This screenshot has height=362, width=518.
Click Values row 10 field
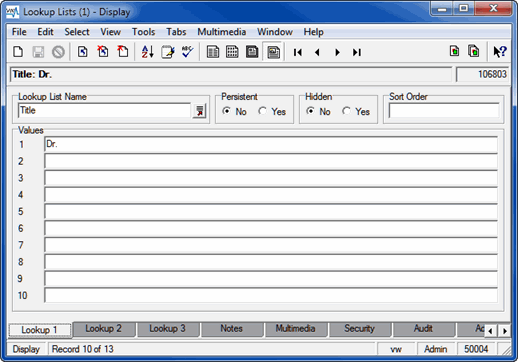tap(271, 296)
